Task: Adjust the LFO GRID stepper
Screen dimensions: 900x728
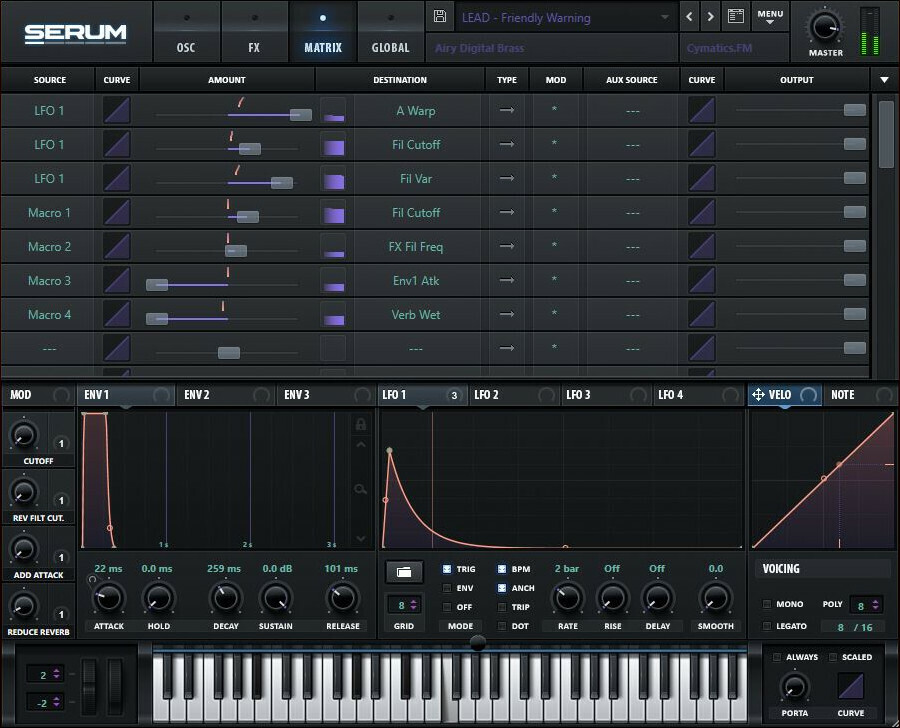Action: pos(413,605)
